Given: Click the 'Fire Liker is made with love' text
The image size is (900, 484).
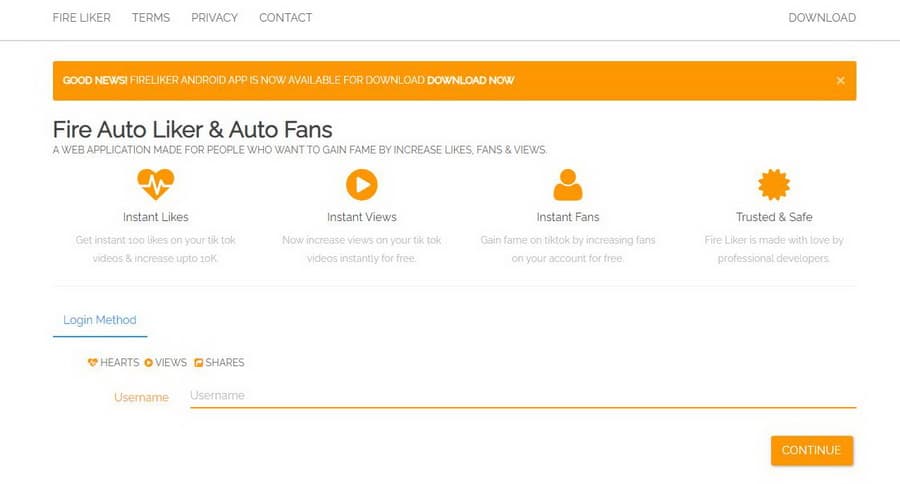Looking at the screenshot, I should [774, 249].
